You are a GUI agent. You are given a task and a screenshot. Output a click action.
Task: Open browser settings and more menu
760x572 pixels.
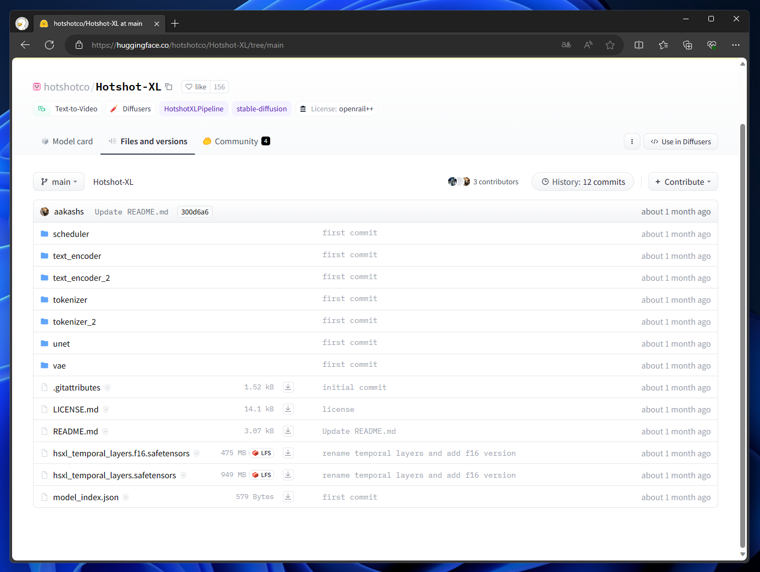click(736, 45)
